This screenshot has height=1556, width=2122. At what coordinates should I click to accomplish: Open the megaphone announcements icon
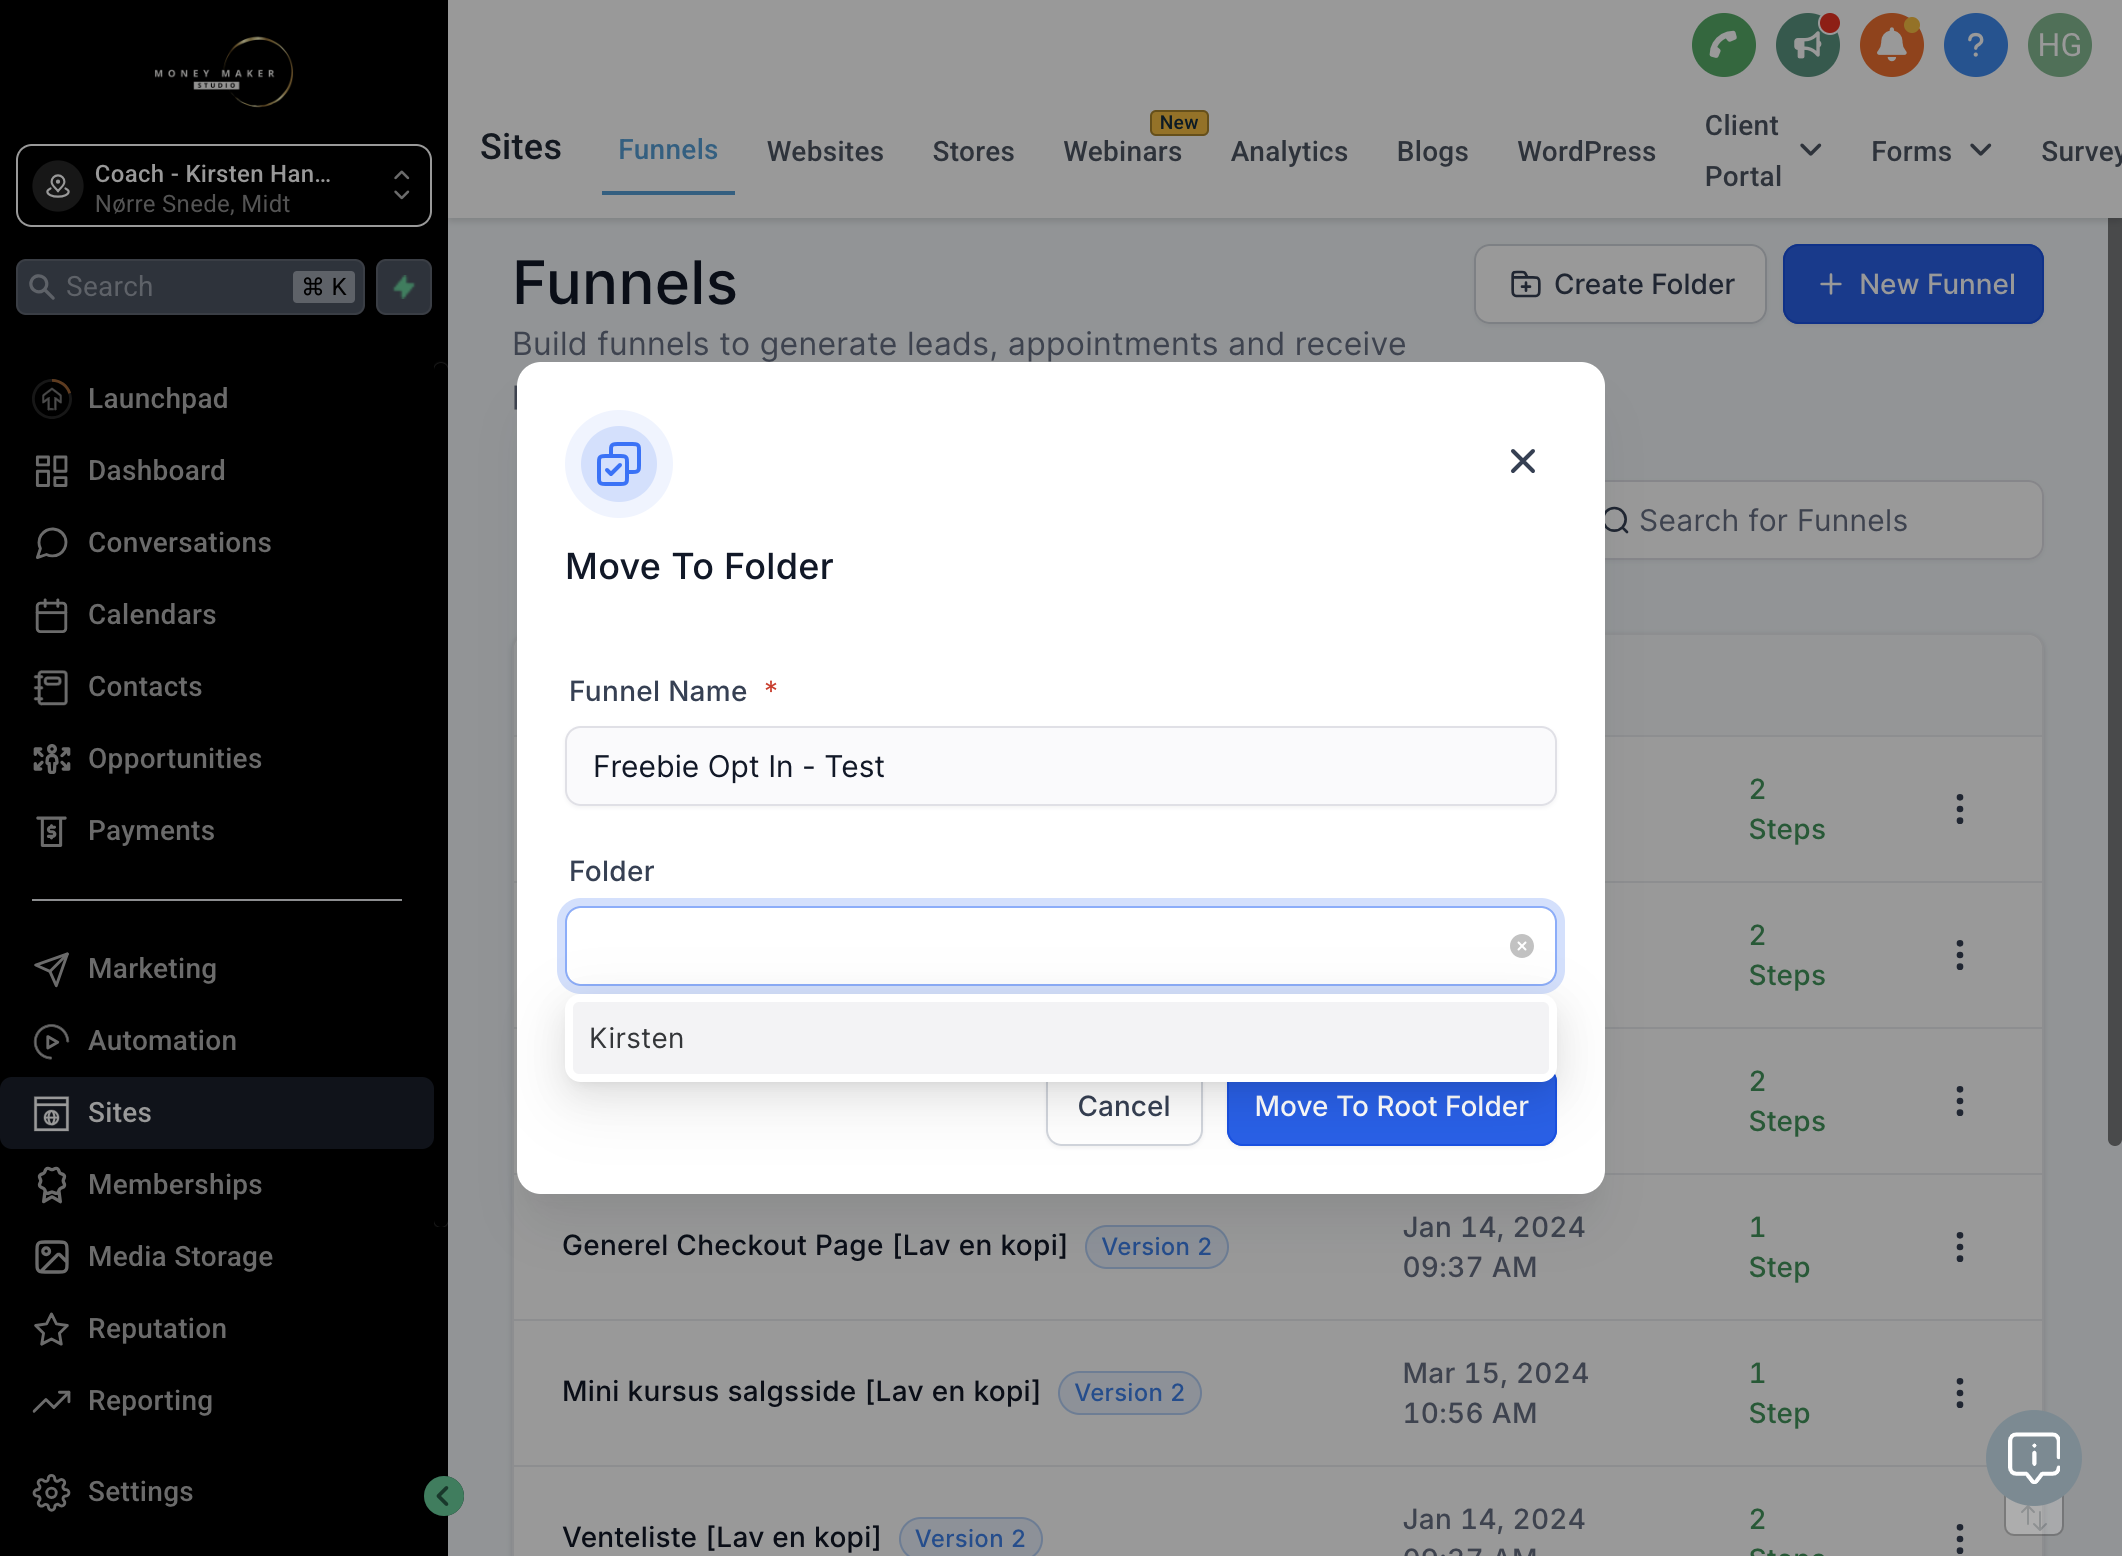(1807, 45)
